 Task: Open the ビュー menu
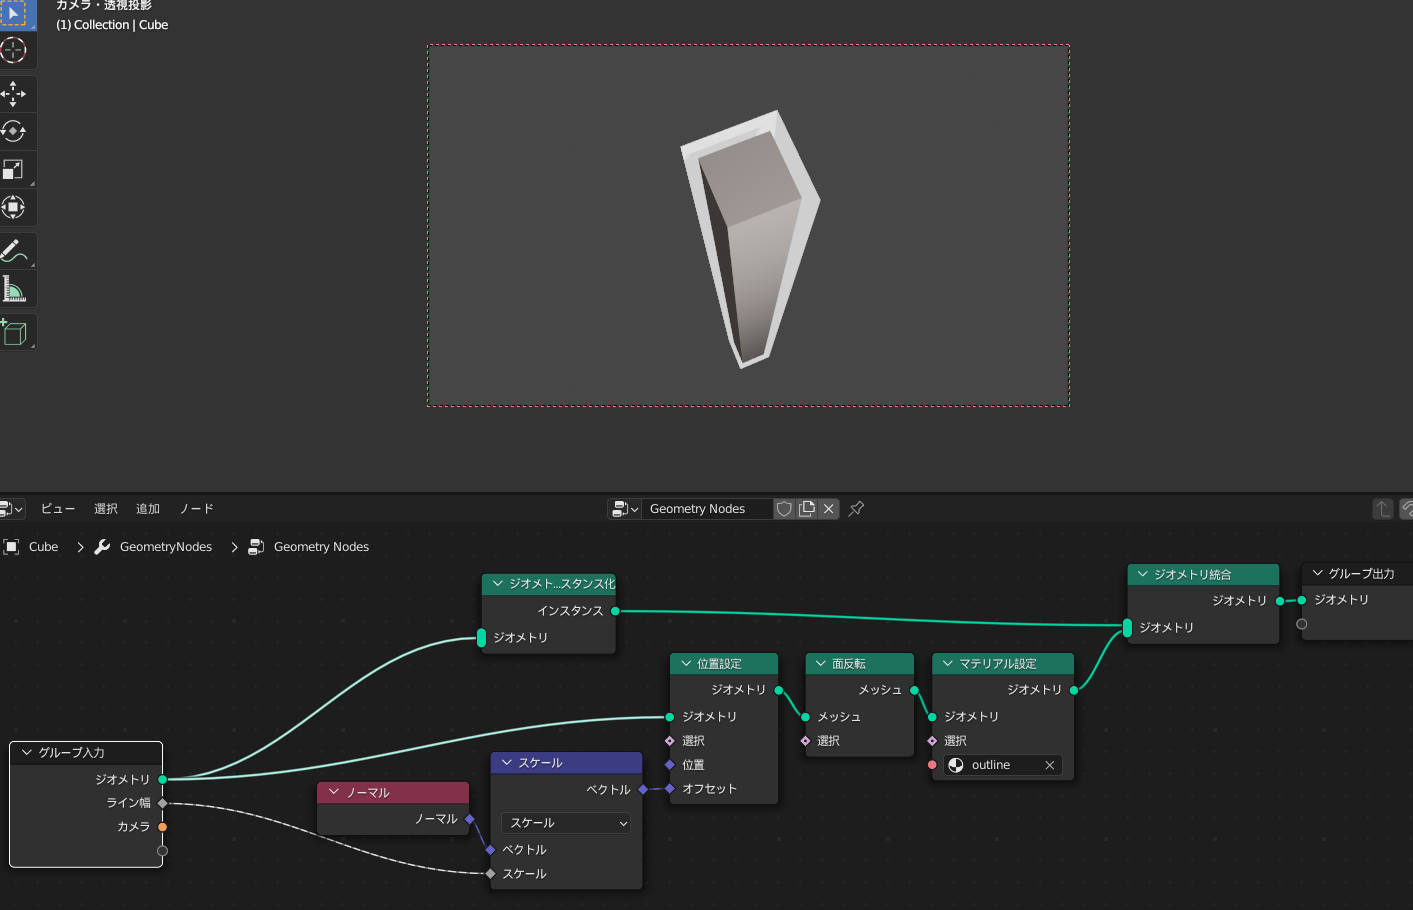point(58,509)
